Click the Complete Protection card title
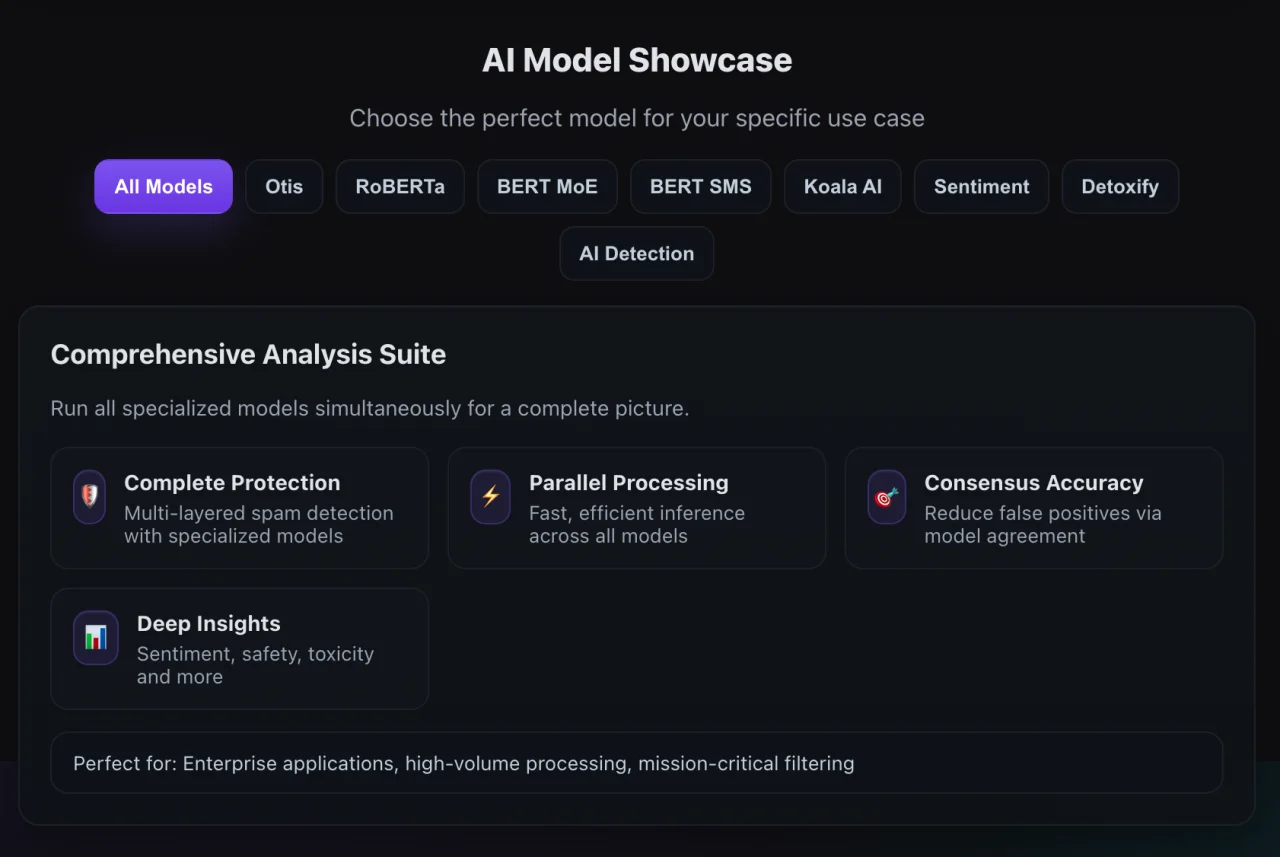The width and height of the screenshot is (1280, 857). click(x=232, y=483)
